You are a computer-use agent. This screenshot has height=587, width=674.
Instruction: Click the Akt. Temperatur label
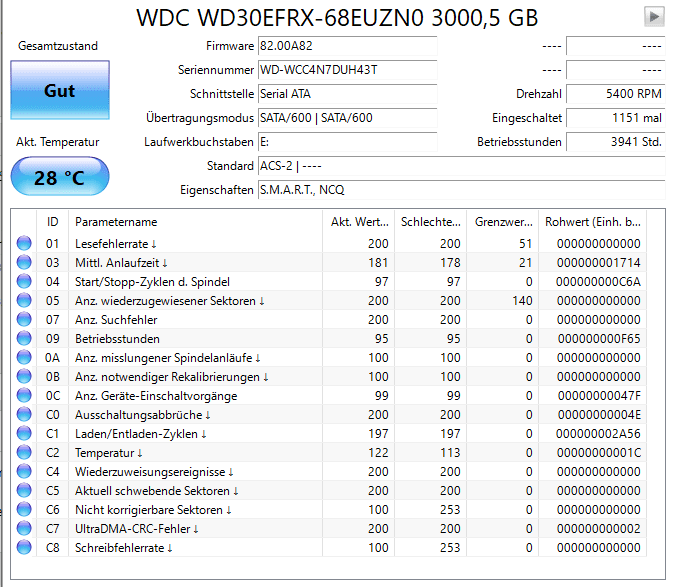[x=58, y=142]
